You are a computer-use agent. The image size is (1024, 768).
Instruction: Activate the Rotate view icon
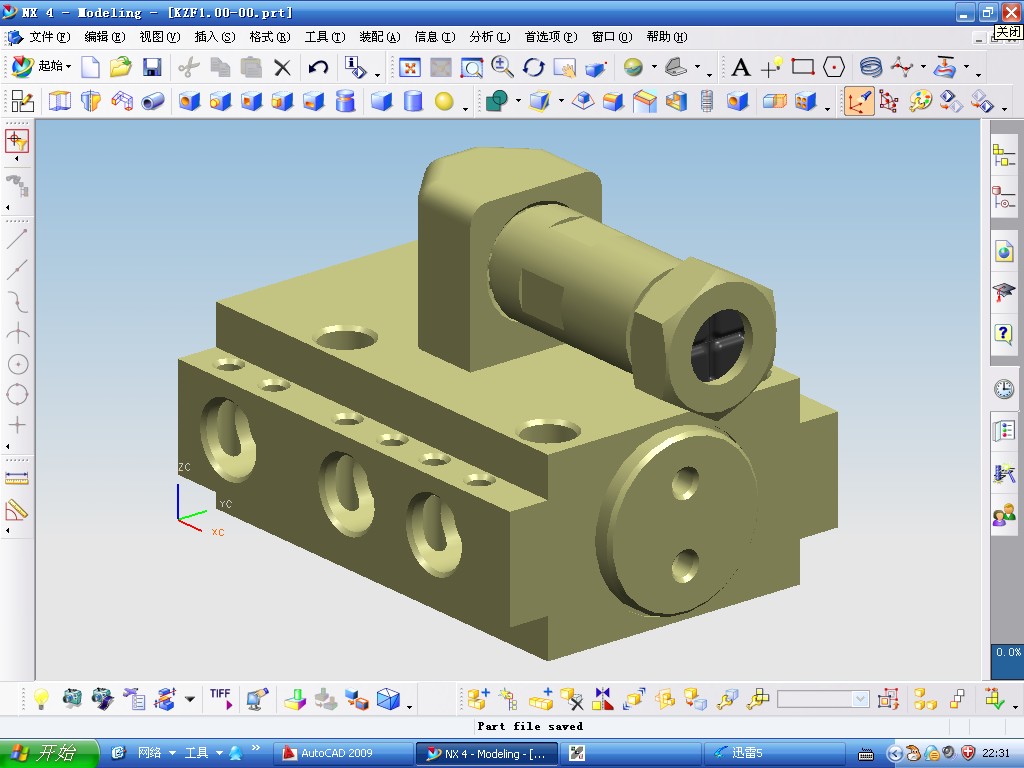coord(534,67)
